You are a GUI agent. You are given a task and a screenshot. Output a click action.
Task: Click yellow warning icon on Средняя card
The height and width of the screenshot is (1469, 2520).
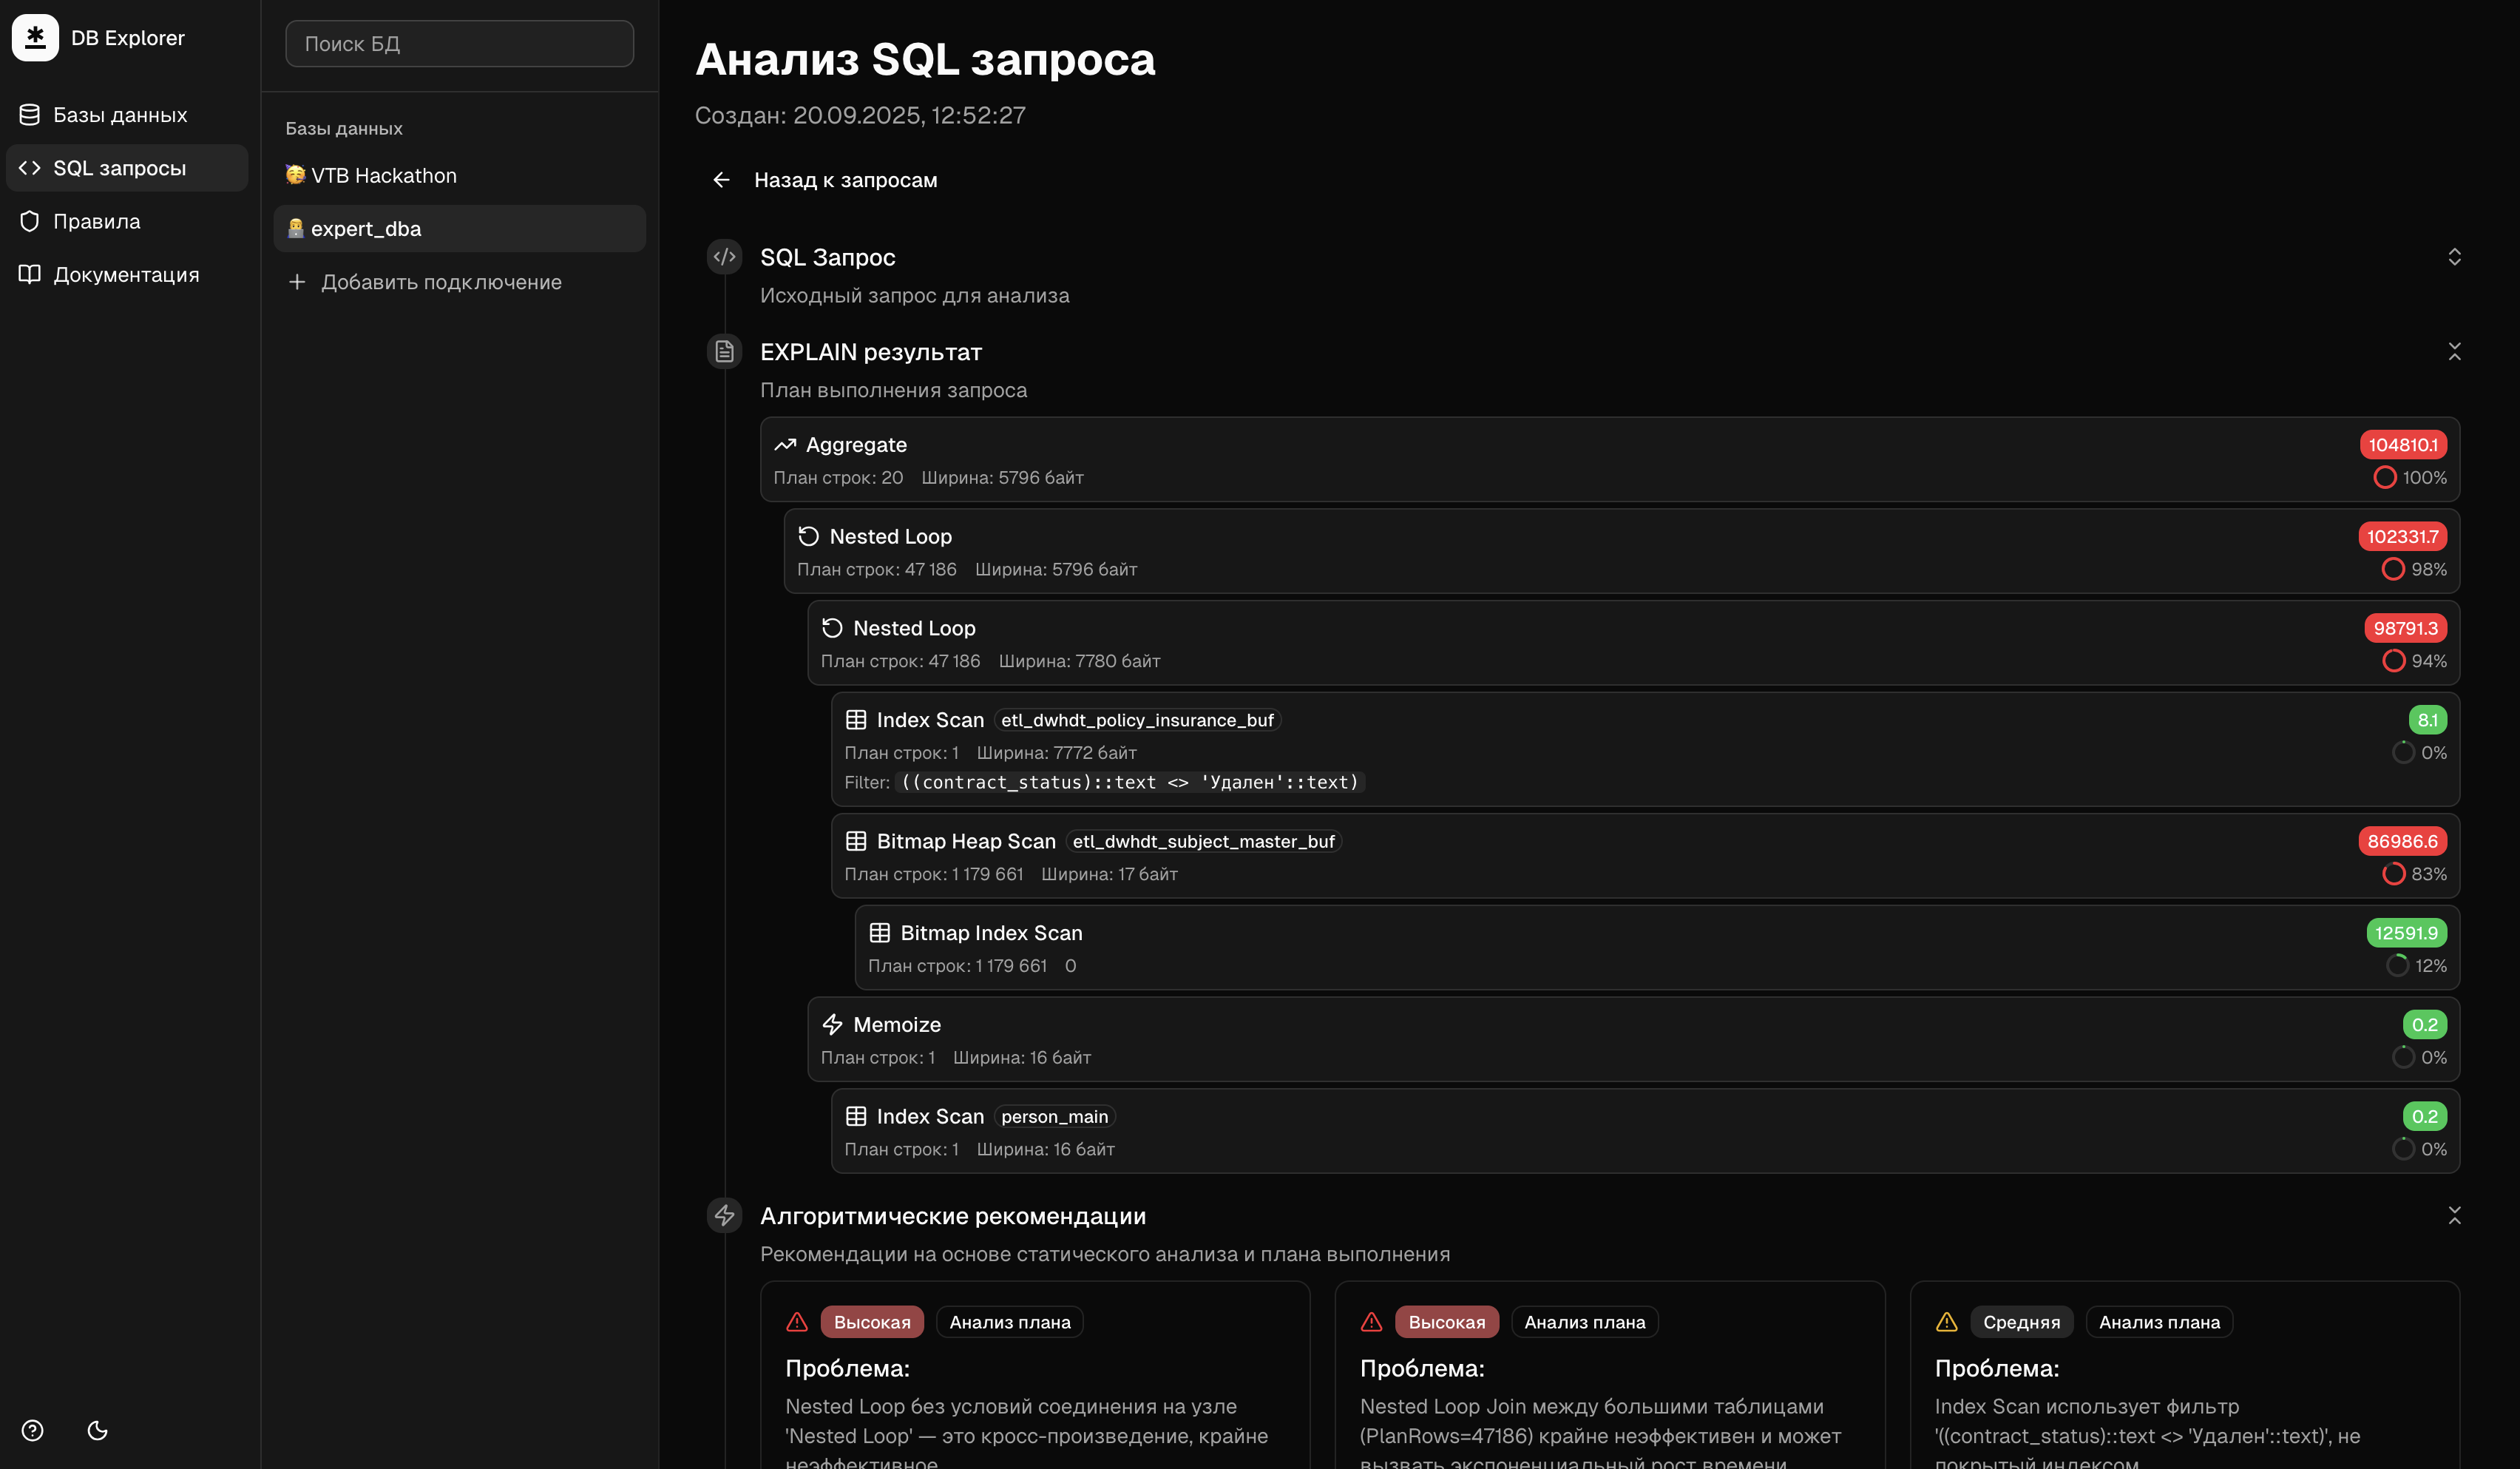(x=1946, y=1322)
